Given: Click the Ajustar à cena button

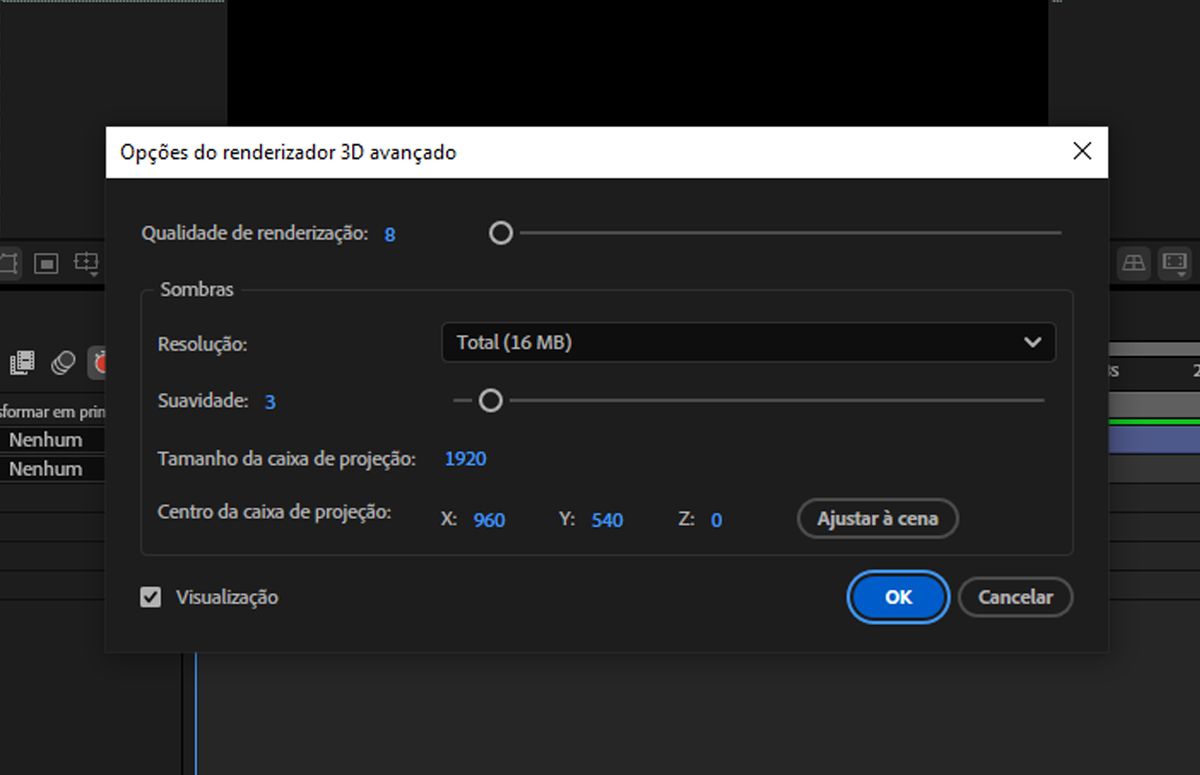Looking at the screenshot, I should [x=877, y=519].
